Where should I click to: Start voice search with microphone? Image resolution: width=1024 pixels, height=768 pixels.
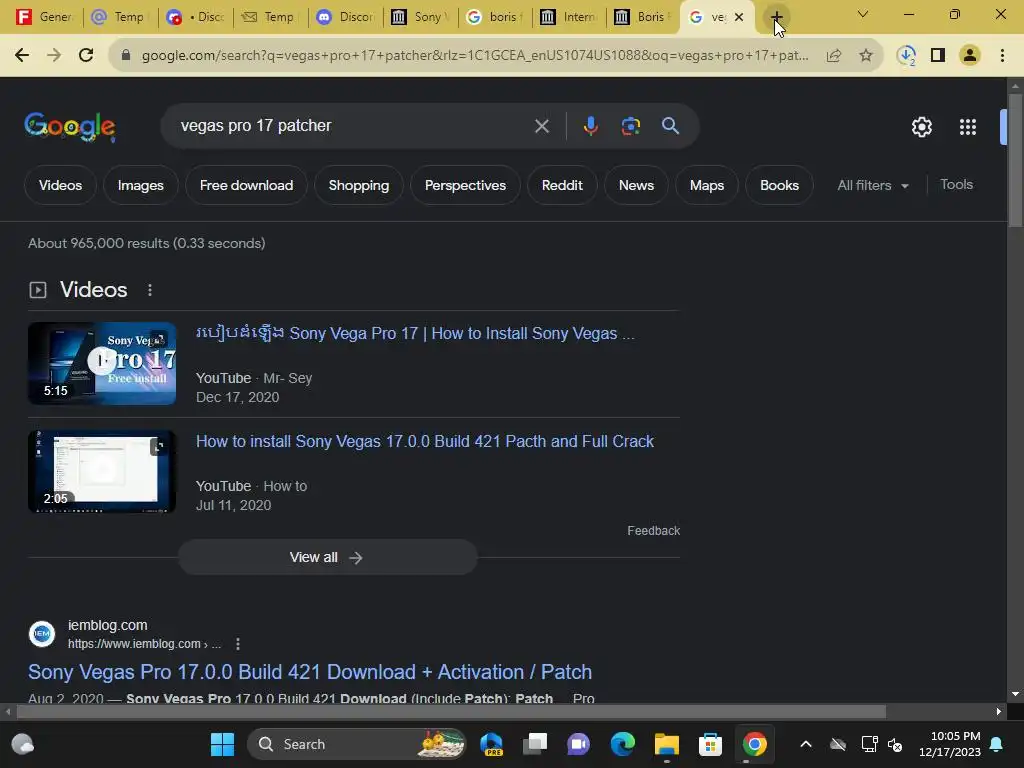pos(590,126)
